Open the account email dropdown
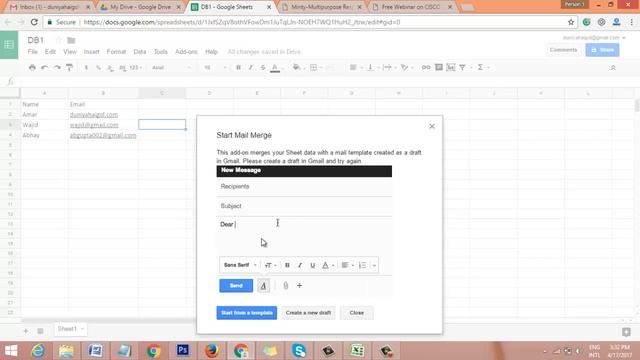The image size is (640, 360). [594, 38]
